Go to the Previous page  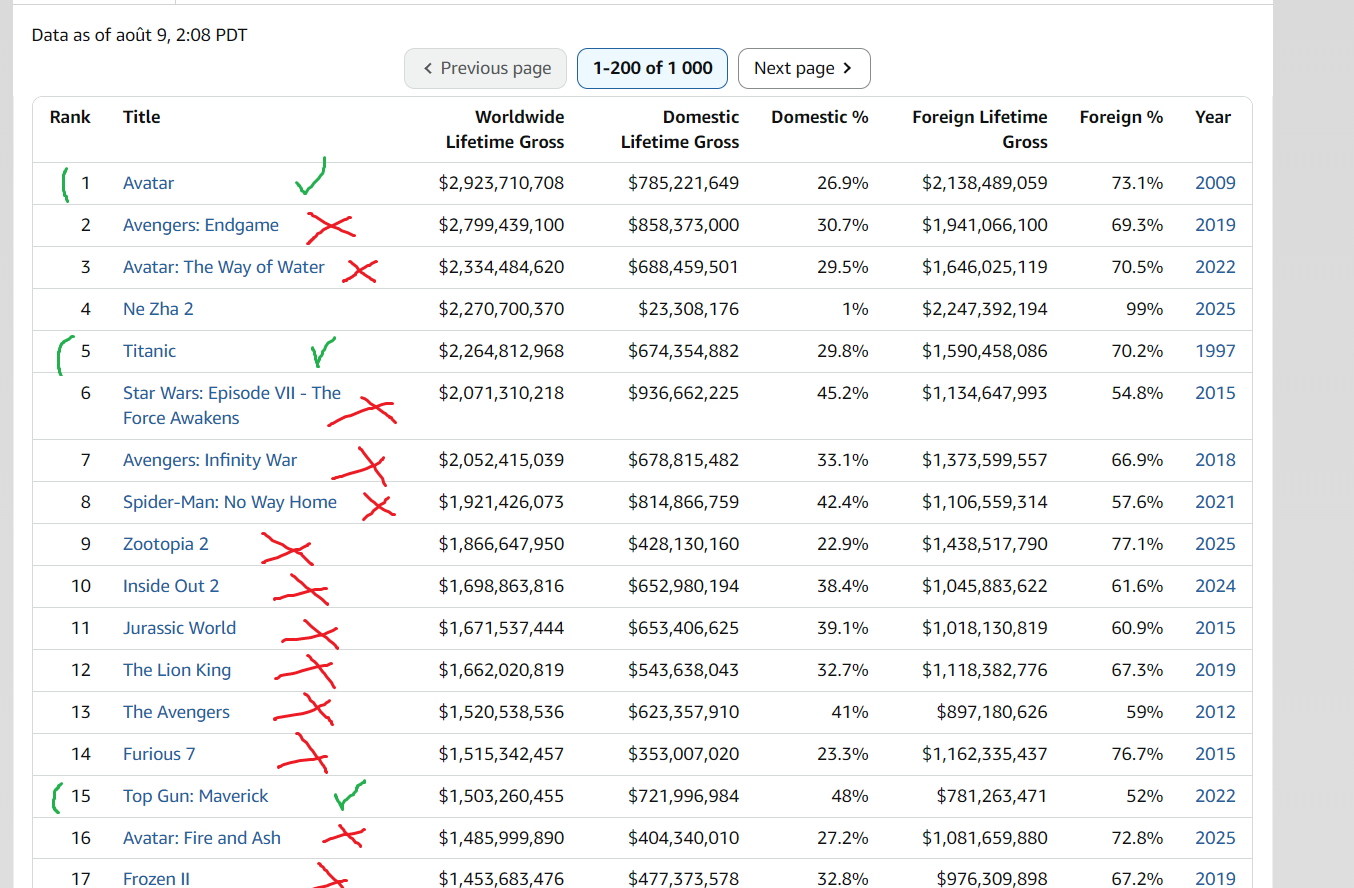485,68
